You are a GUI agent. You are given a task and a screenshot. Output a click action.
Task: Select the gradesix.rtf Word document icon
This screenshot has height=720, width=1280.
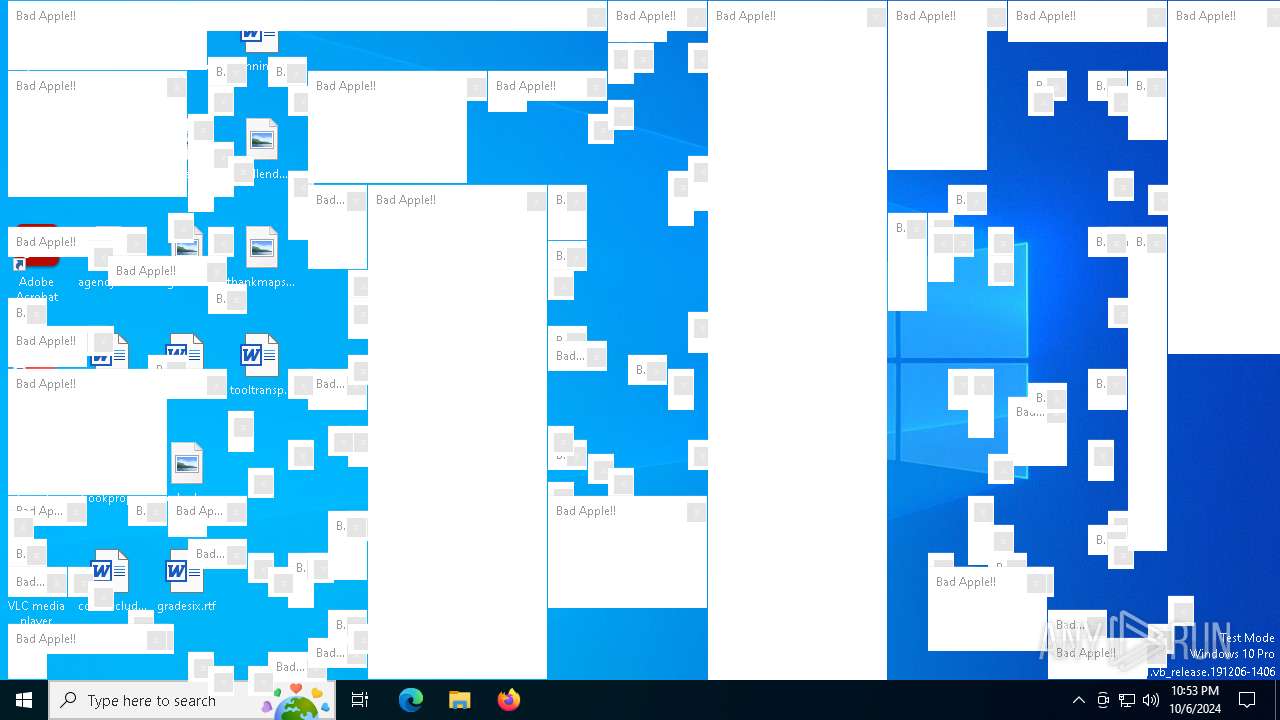click(186, 571)
